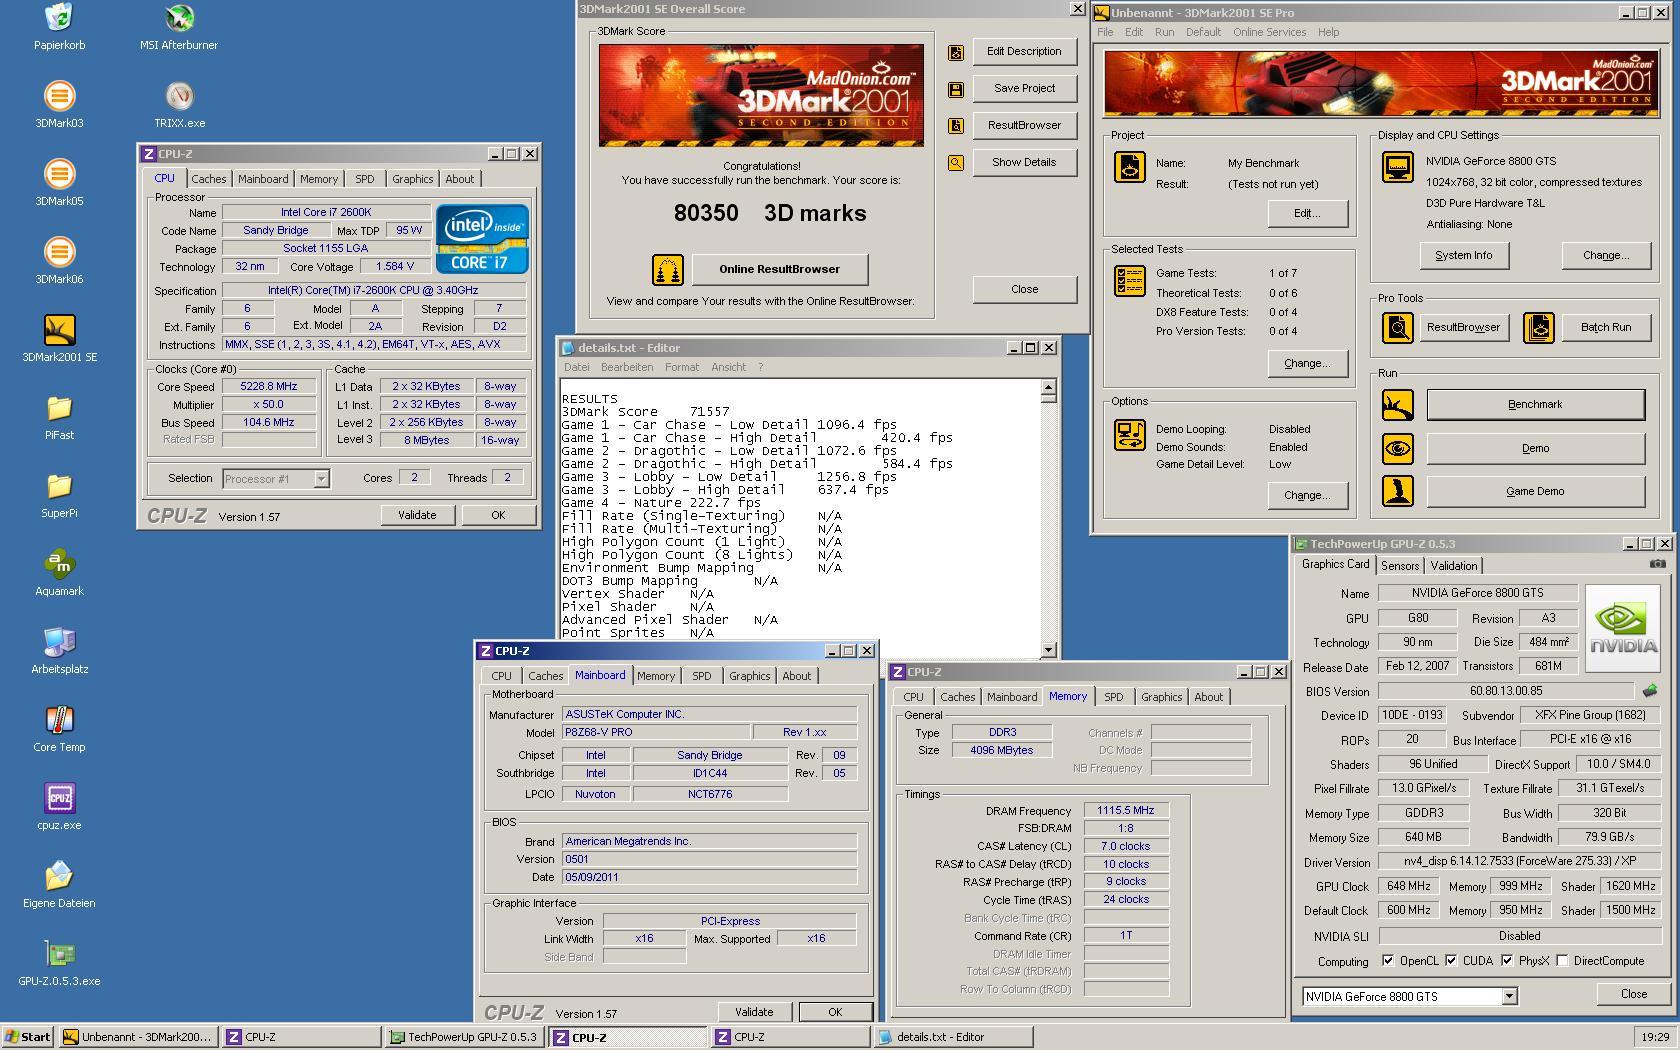Click the Show Details magnifier icon
The image size is (1680, 1050).
(956, 163)
